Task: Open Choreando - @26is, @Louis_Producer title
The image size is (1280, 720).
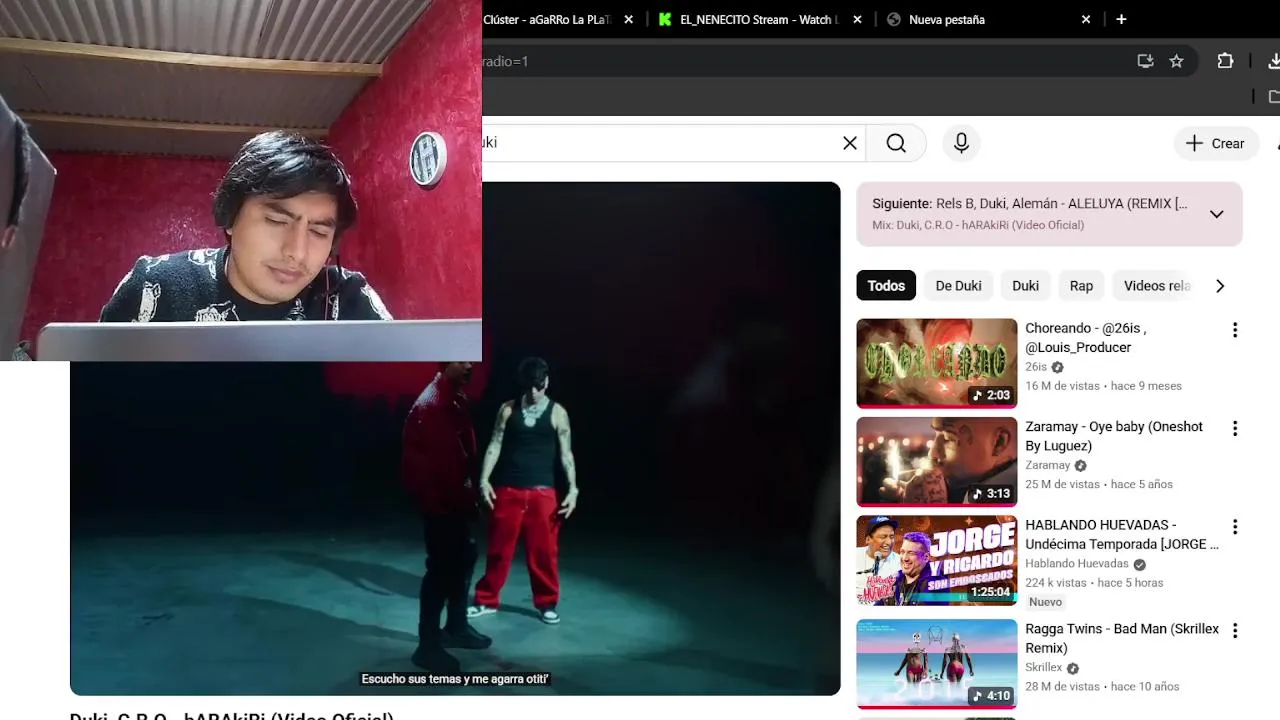Action: pos(1086,338)
